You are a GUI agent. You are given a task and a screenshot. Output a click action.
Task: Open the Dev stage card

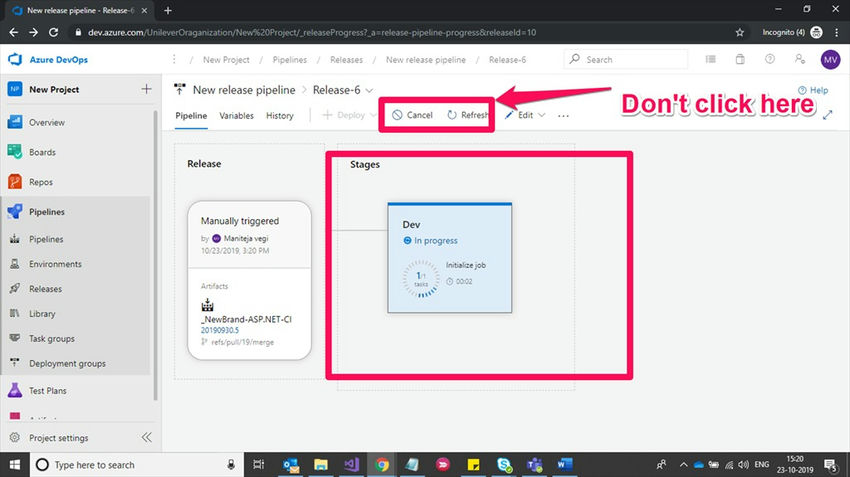coord(449,257)
